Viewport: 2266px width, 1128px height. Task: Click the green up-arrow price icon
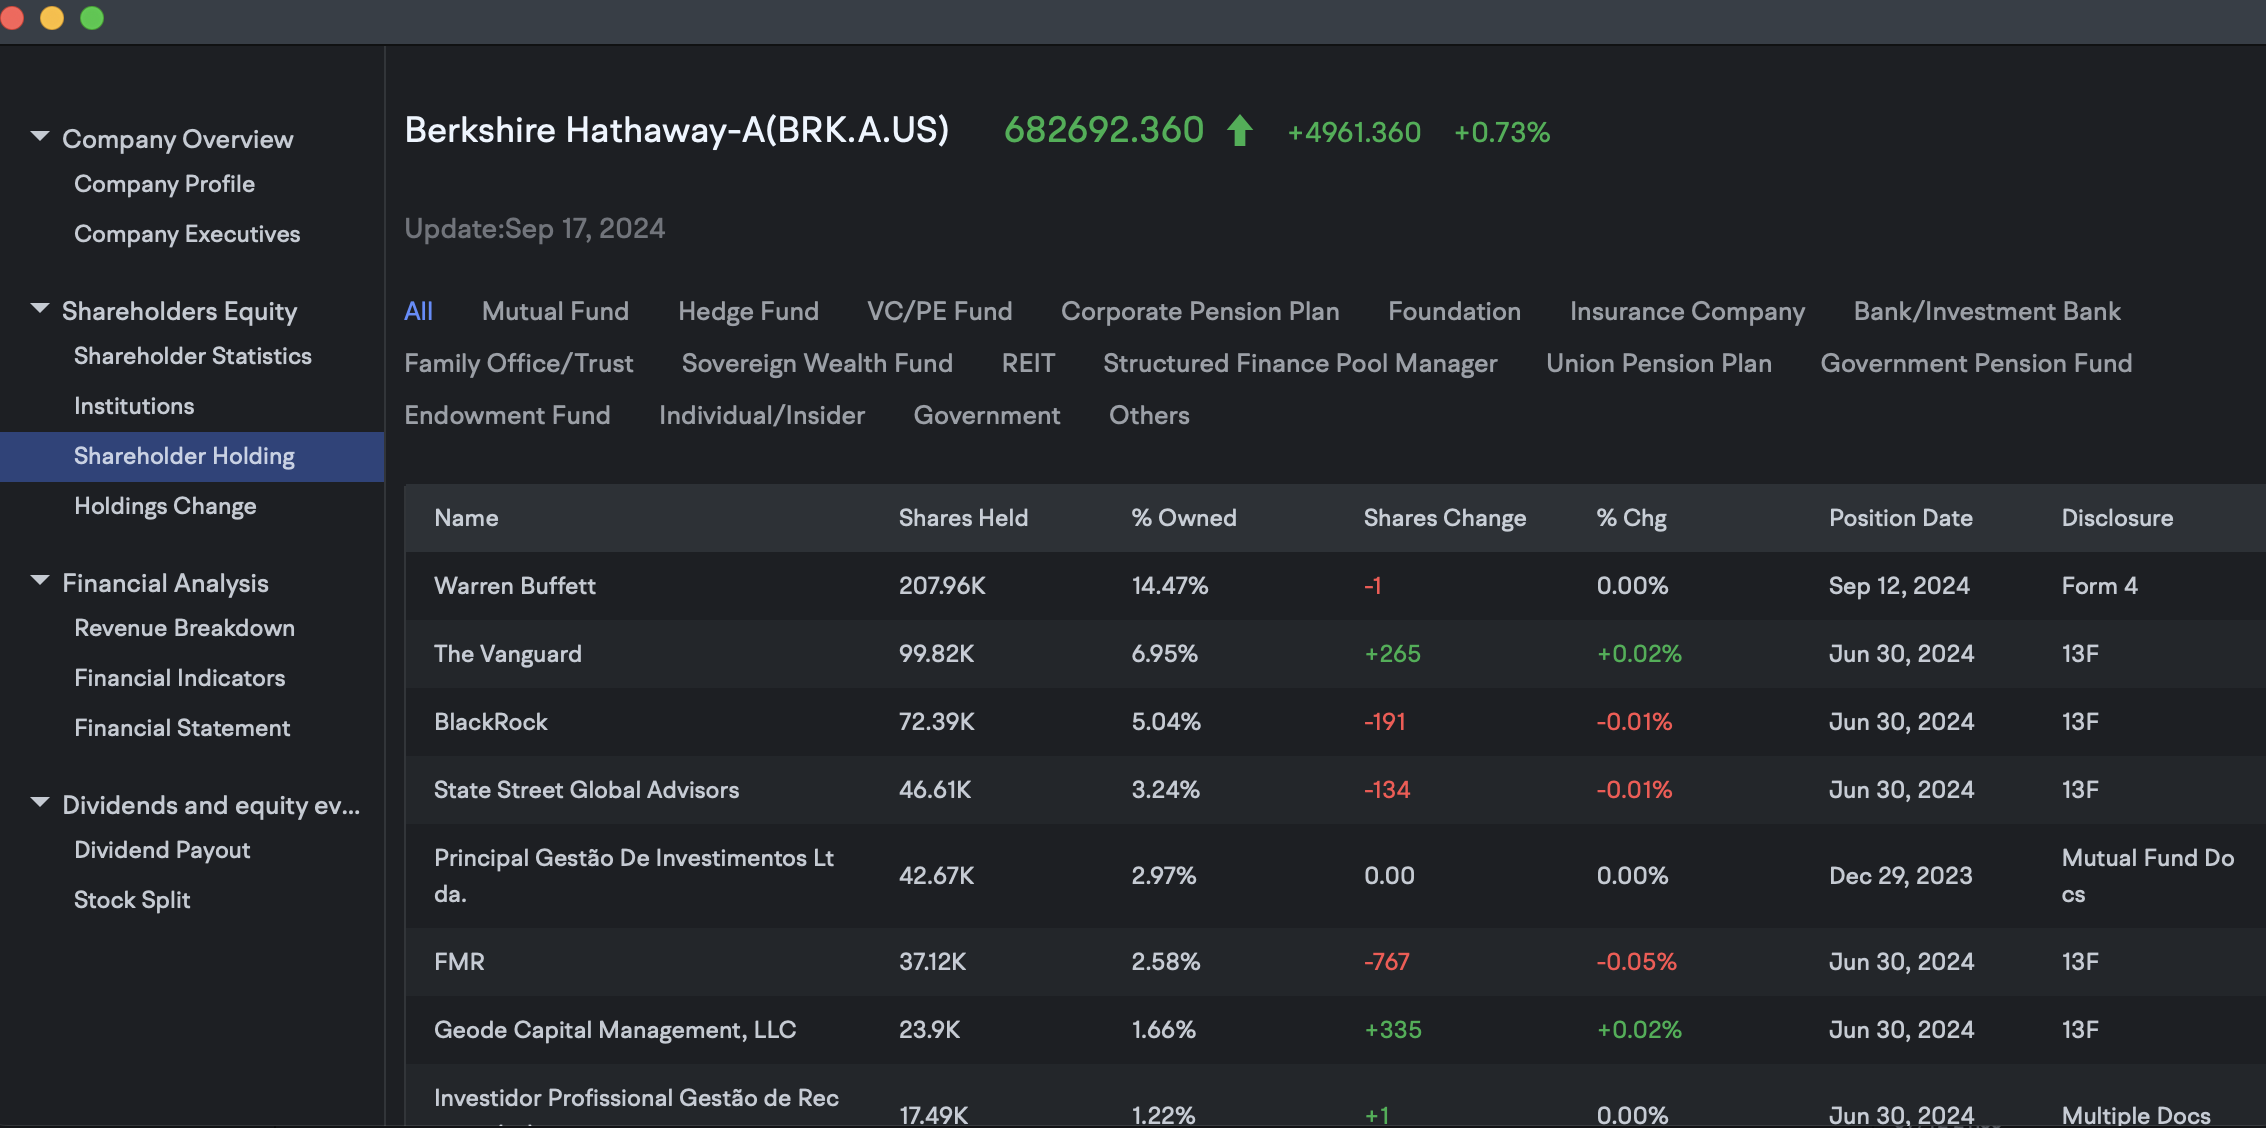1240,131
